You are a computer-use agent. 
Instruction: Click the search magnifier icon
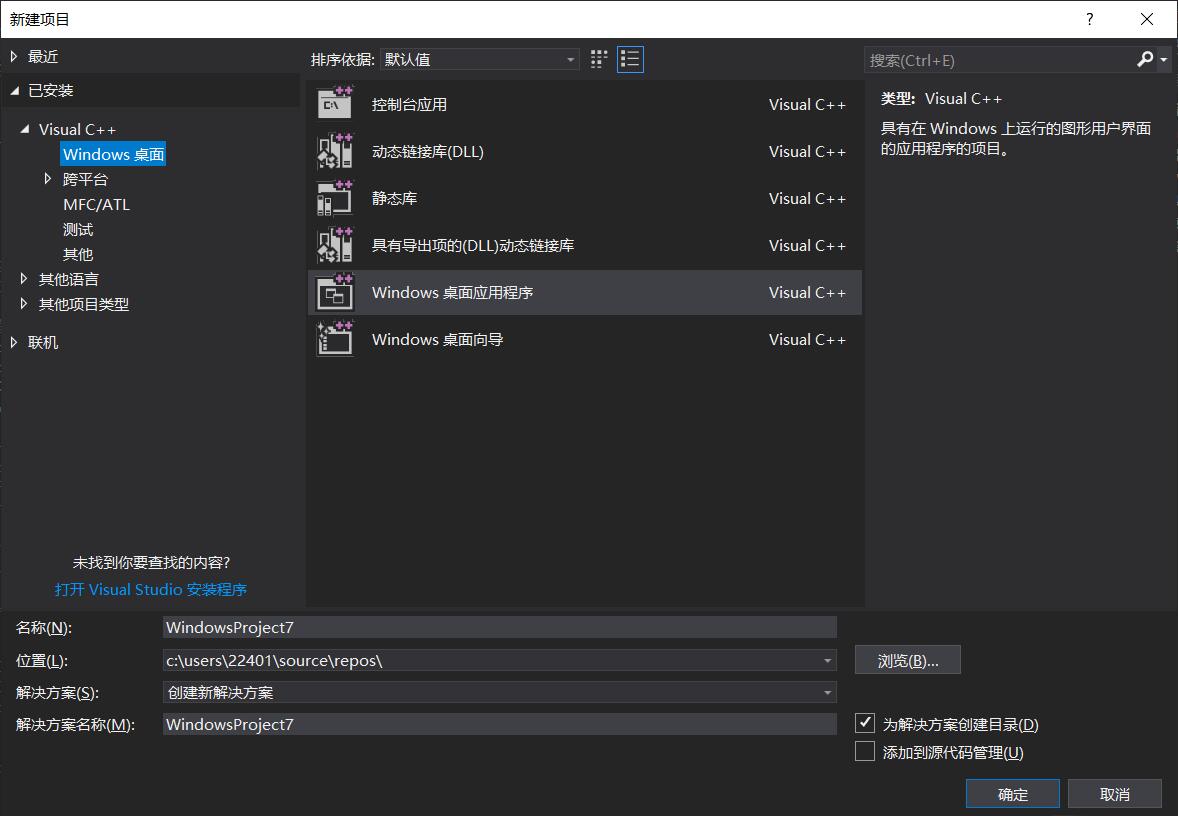1145,59
